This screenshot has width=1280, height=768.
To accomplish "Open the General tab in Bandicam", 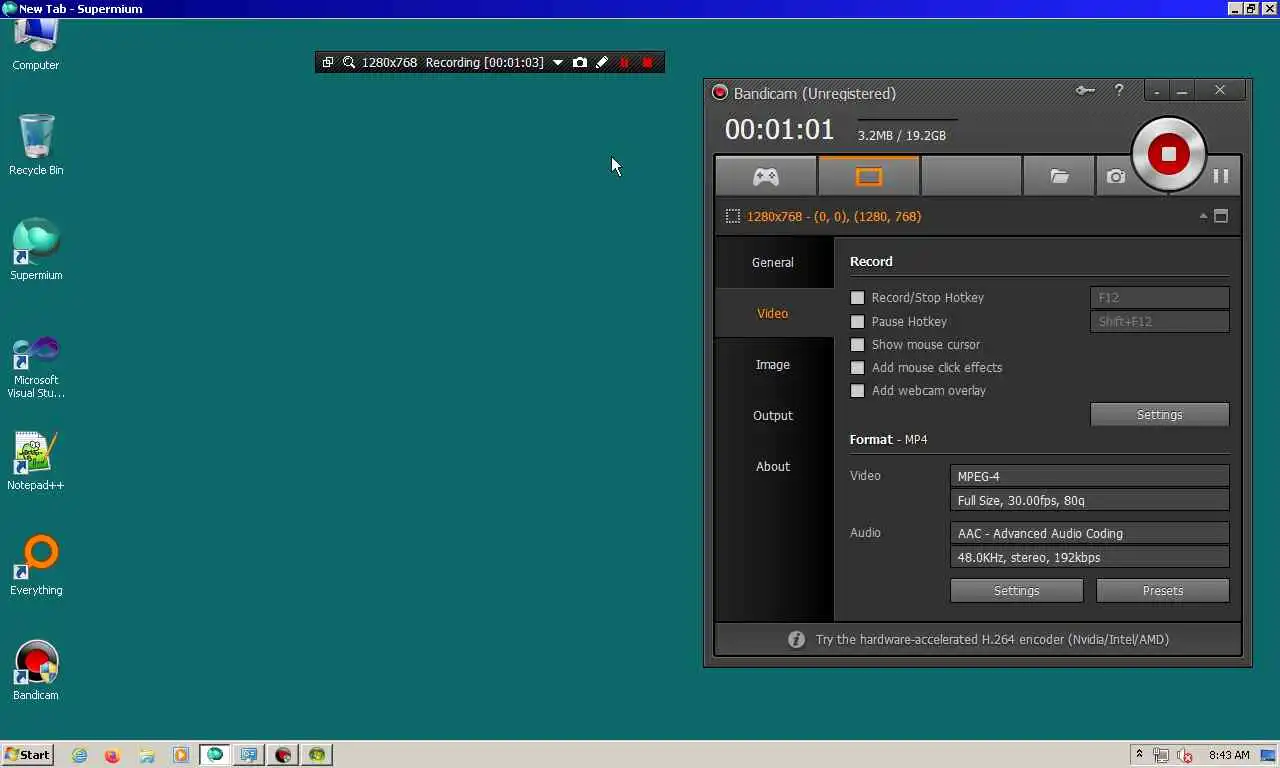I will tap(773, 262).
